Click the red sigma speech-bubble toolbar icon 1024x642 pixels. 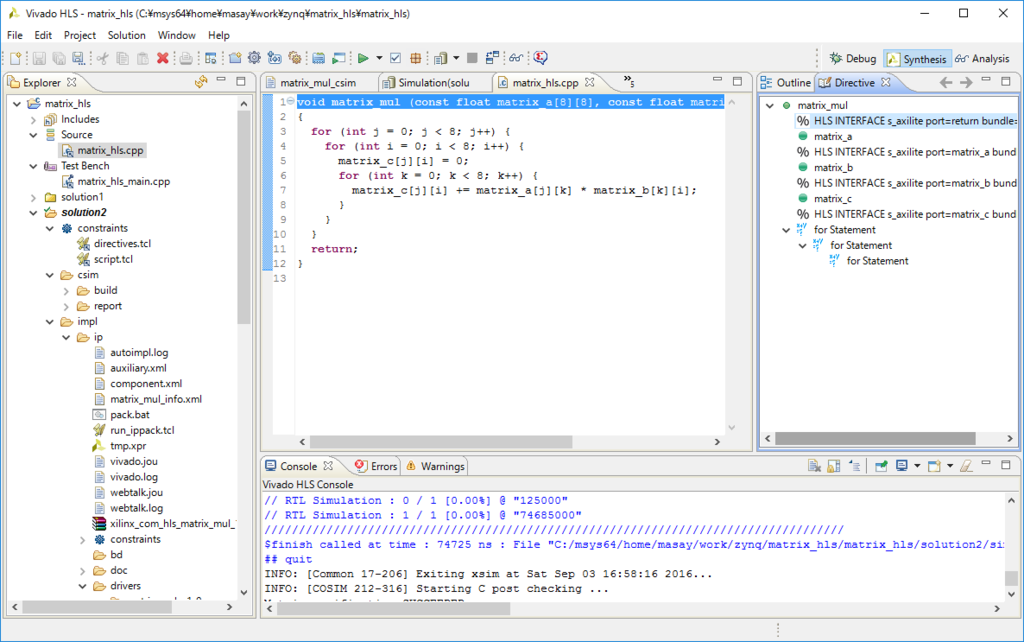[540, 58]
